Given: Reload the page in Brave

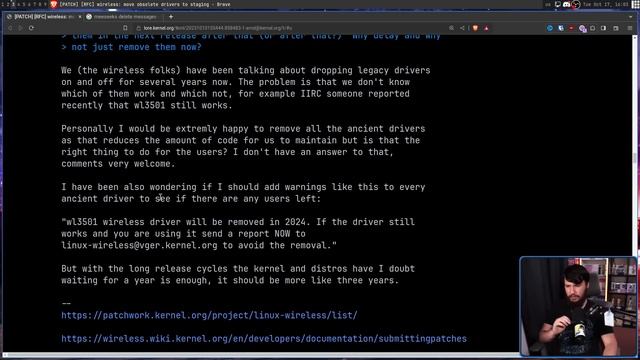Looking at the screenshot, I should (x=31, y=28).
